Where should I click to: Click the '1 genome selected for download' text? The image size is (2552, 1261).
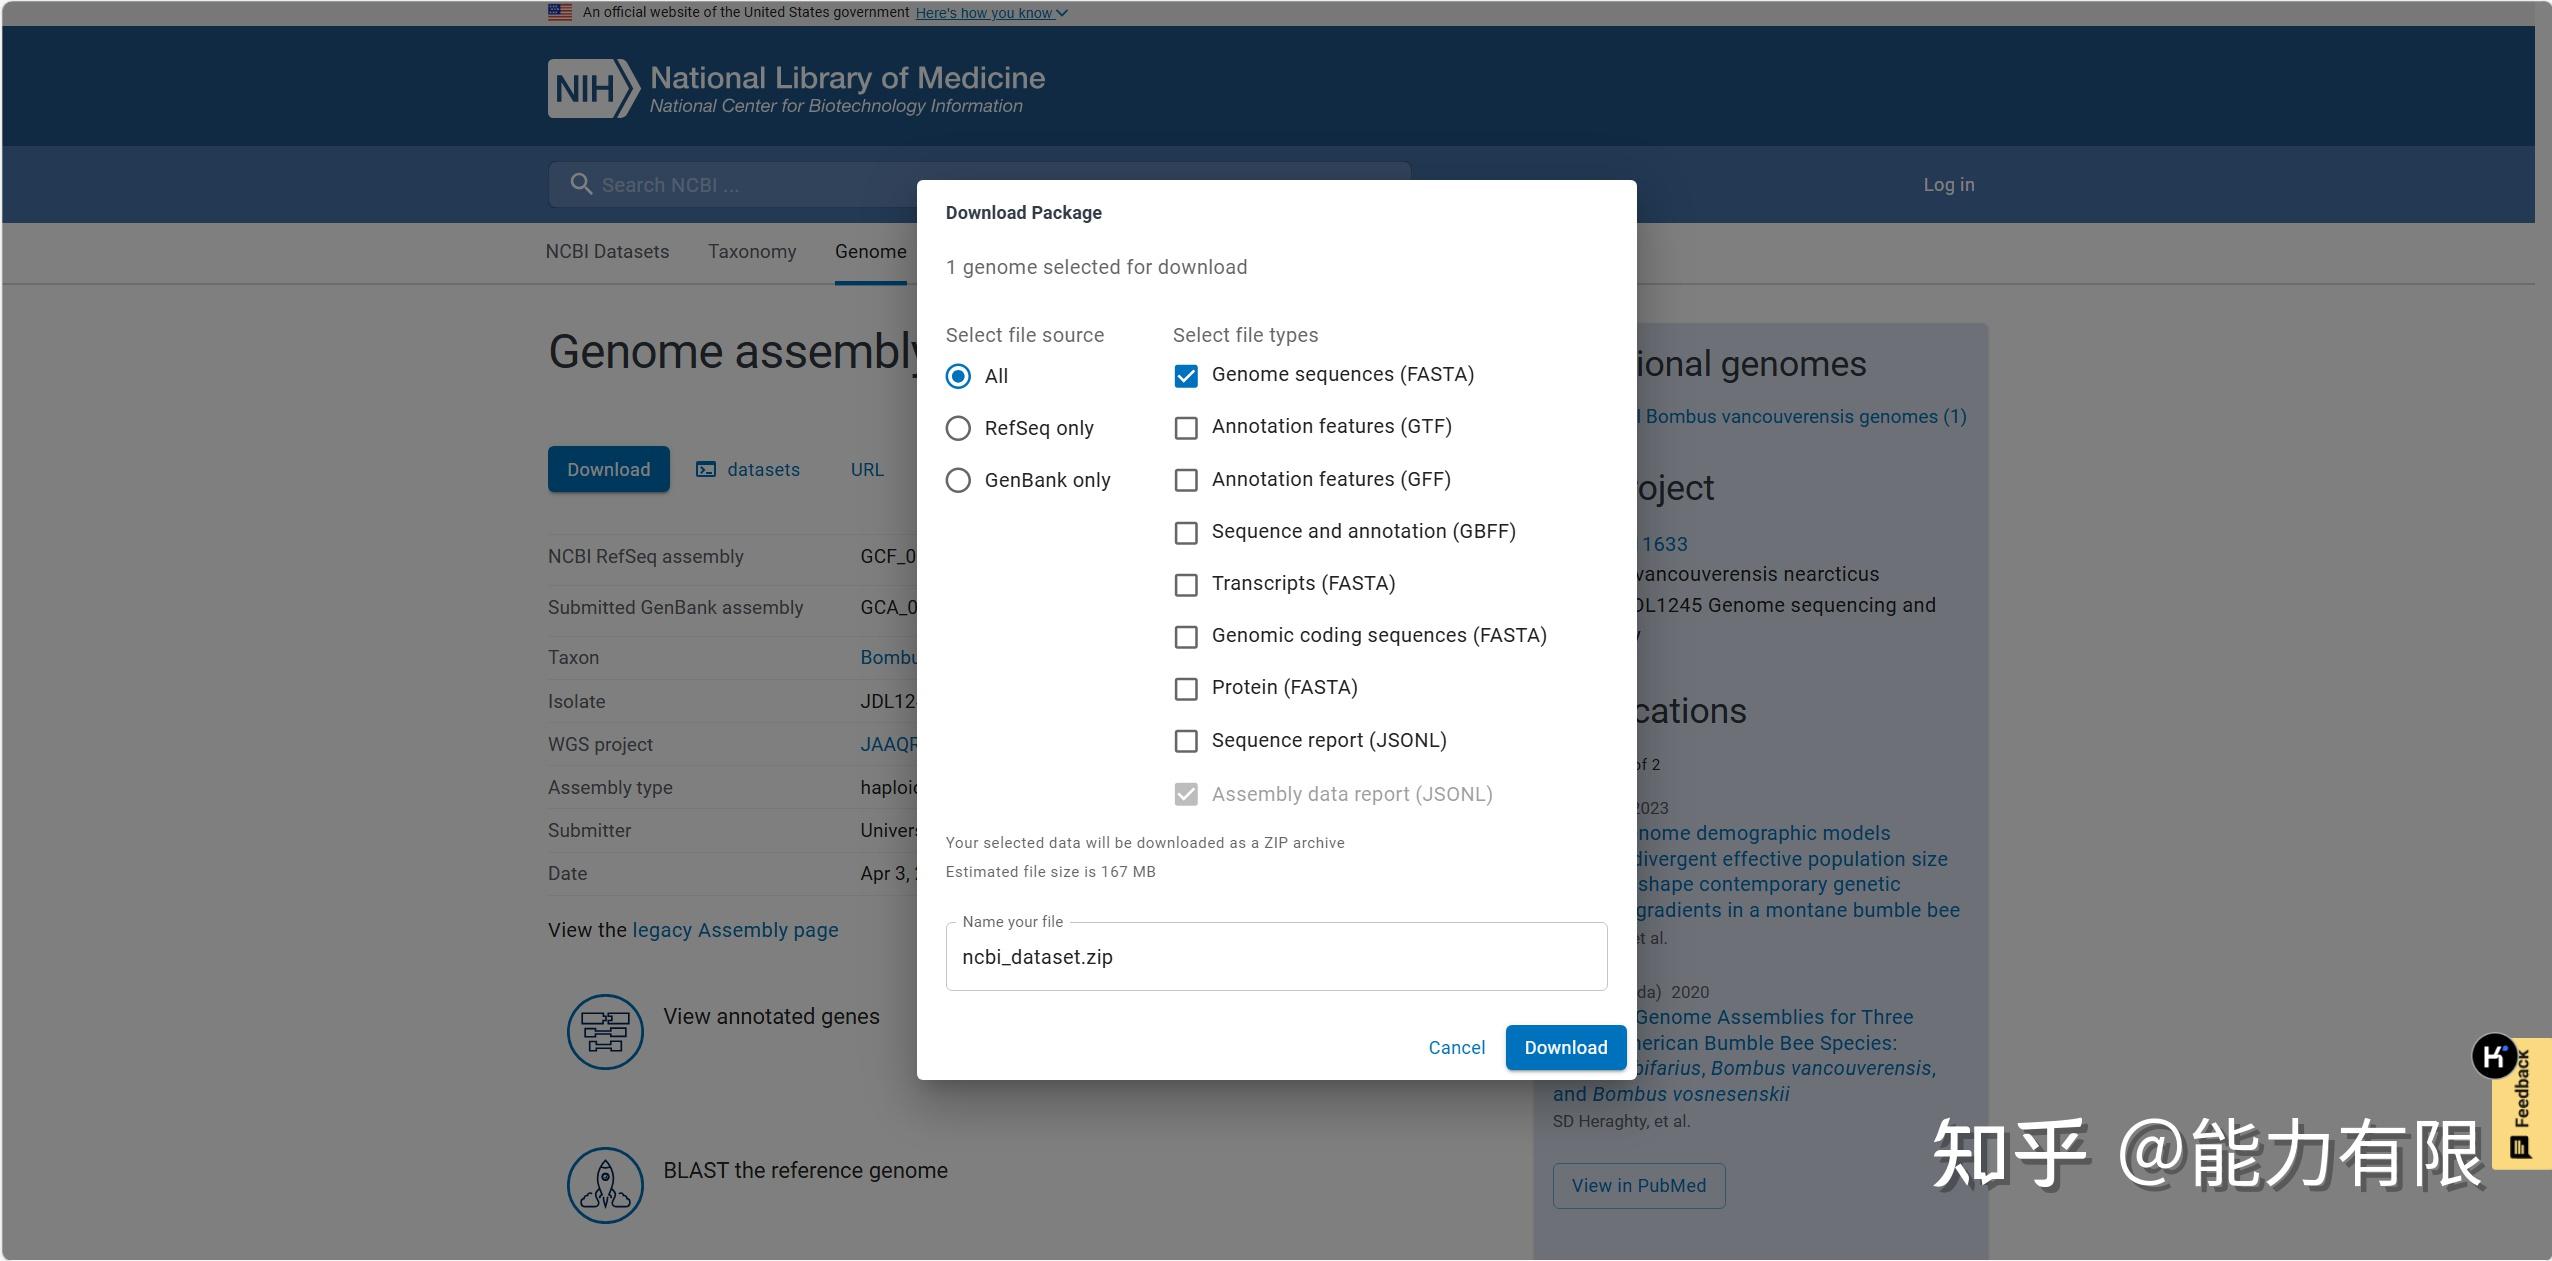[x=1096, y=267]
